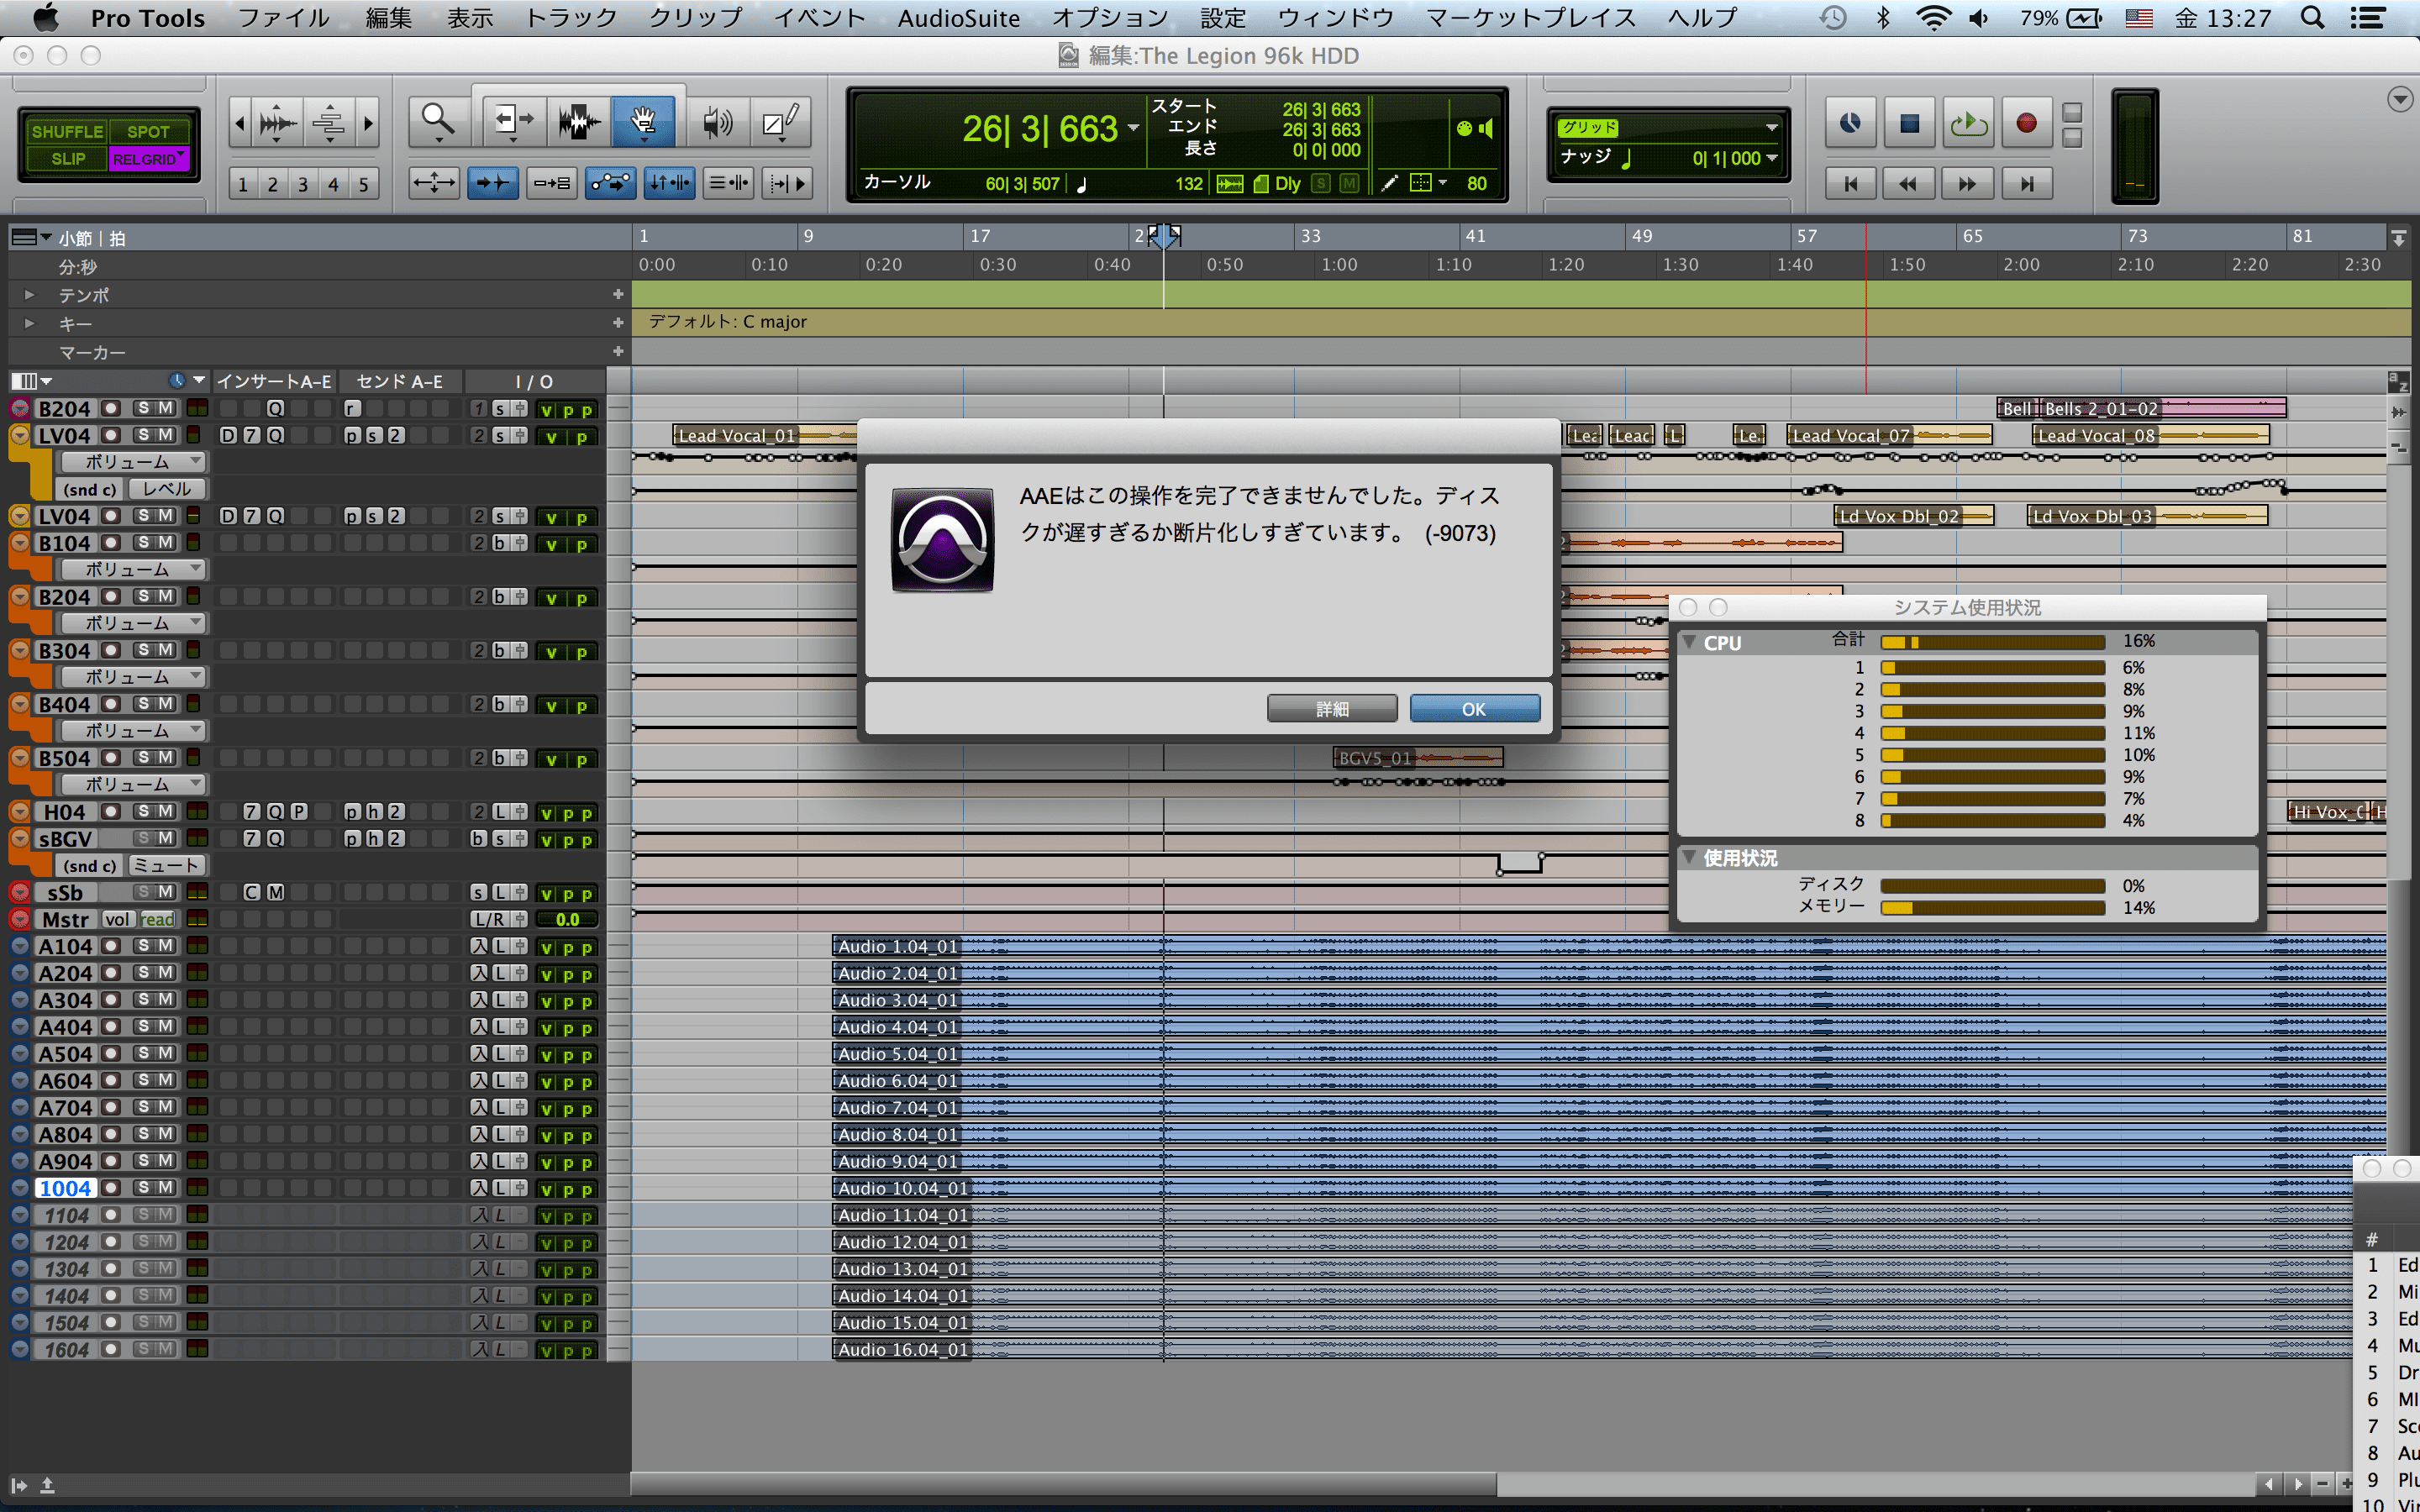Select the Zoomer magnifier tool

pyautogui.click(x=439, y=122)
